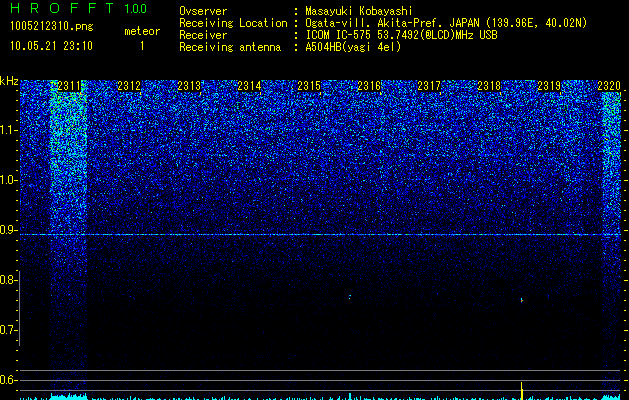The height and width of the screenshot is (400, 629).
Task: Select the Ogata-vill. Akita-Pref. JAPAN location text
Action: (446, 23)
